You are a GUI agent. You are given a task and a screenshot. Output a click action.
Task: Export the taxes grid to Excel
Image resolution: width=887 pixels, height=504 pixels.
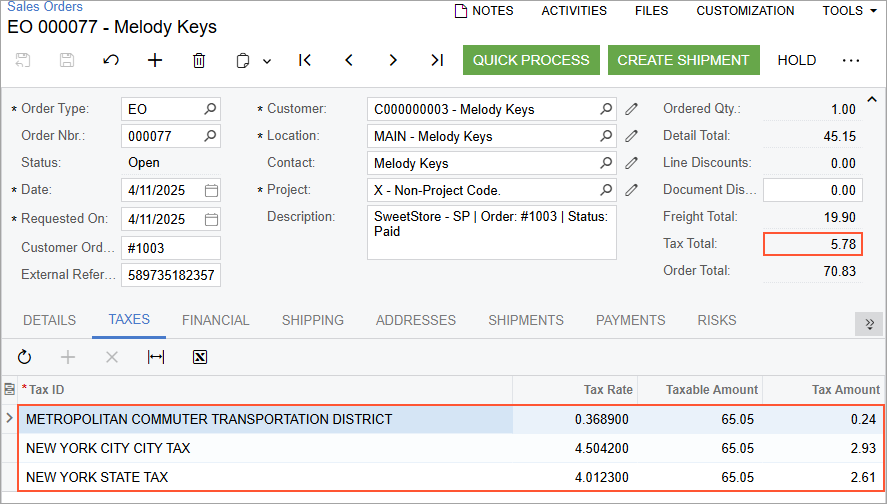click(x=200, y=357)
